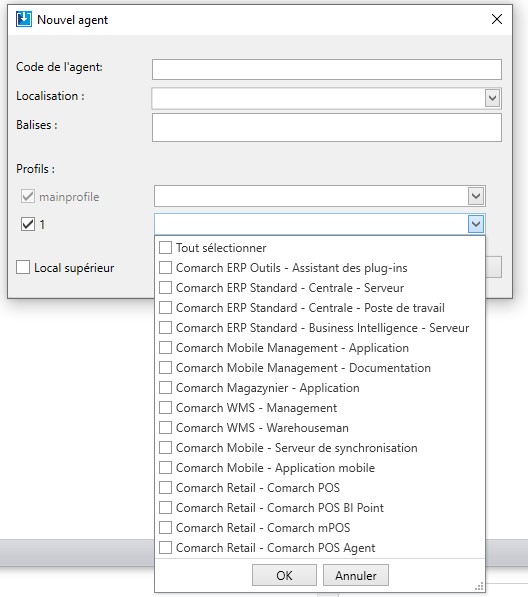Check Comarch Retail - Comarch POS Agent

[165, 548]
